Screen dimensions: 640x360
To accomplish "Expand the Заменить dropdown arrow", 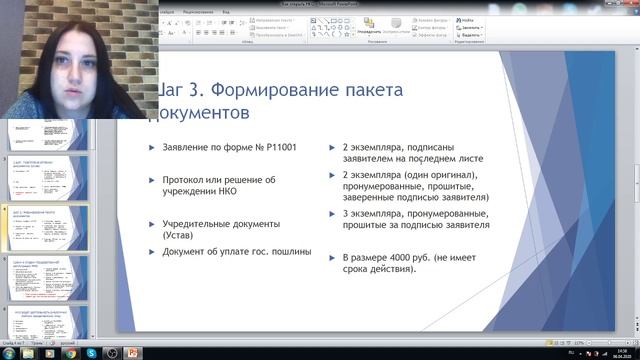I will (482, 28).
